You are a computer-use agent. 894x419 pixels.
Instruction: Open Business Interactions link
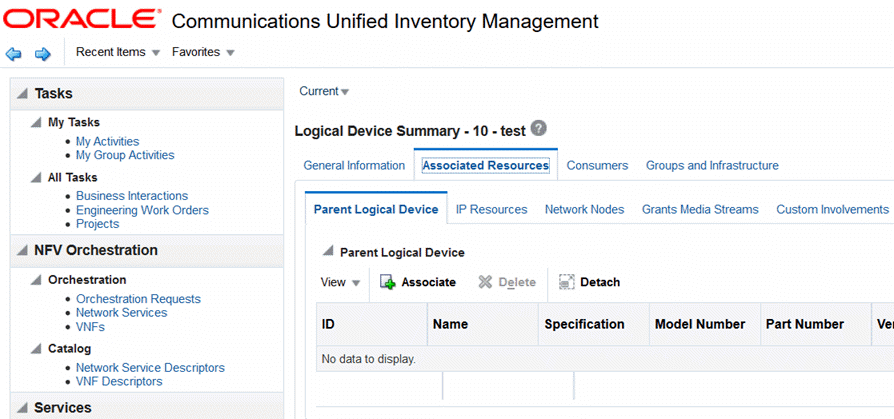132,196
